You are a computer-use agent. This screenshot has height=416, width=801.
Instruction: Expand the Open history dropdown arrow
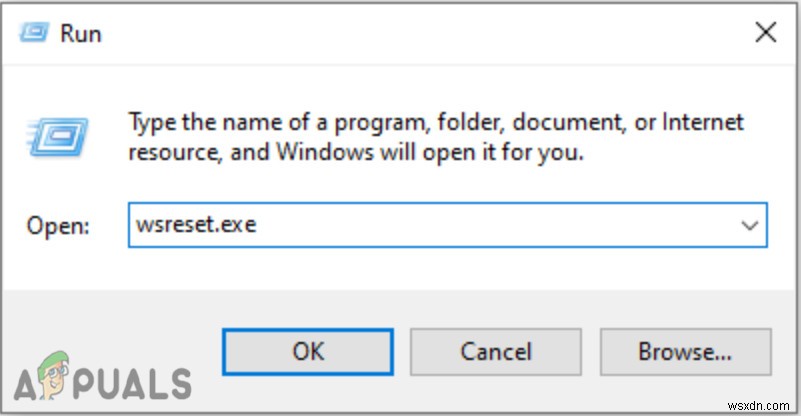click(x=750, y=226)
